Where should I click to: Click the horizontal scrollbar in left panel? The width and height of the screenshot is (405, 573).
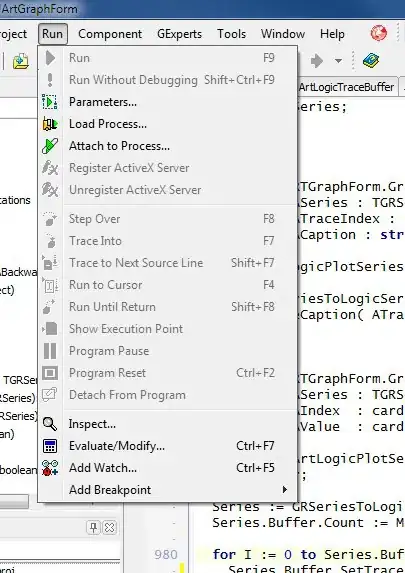point(14,501)
